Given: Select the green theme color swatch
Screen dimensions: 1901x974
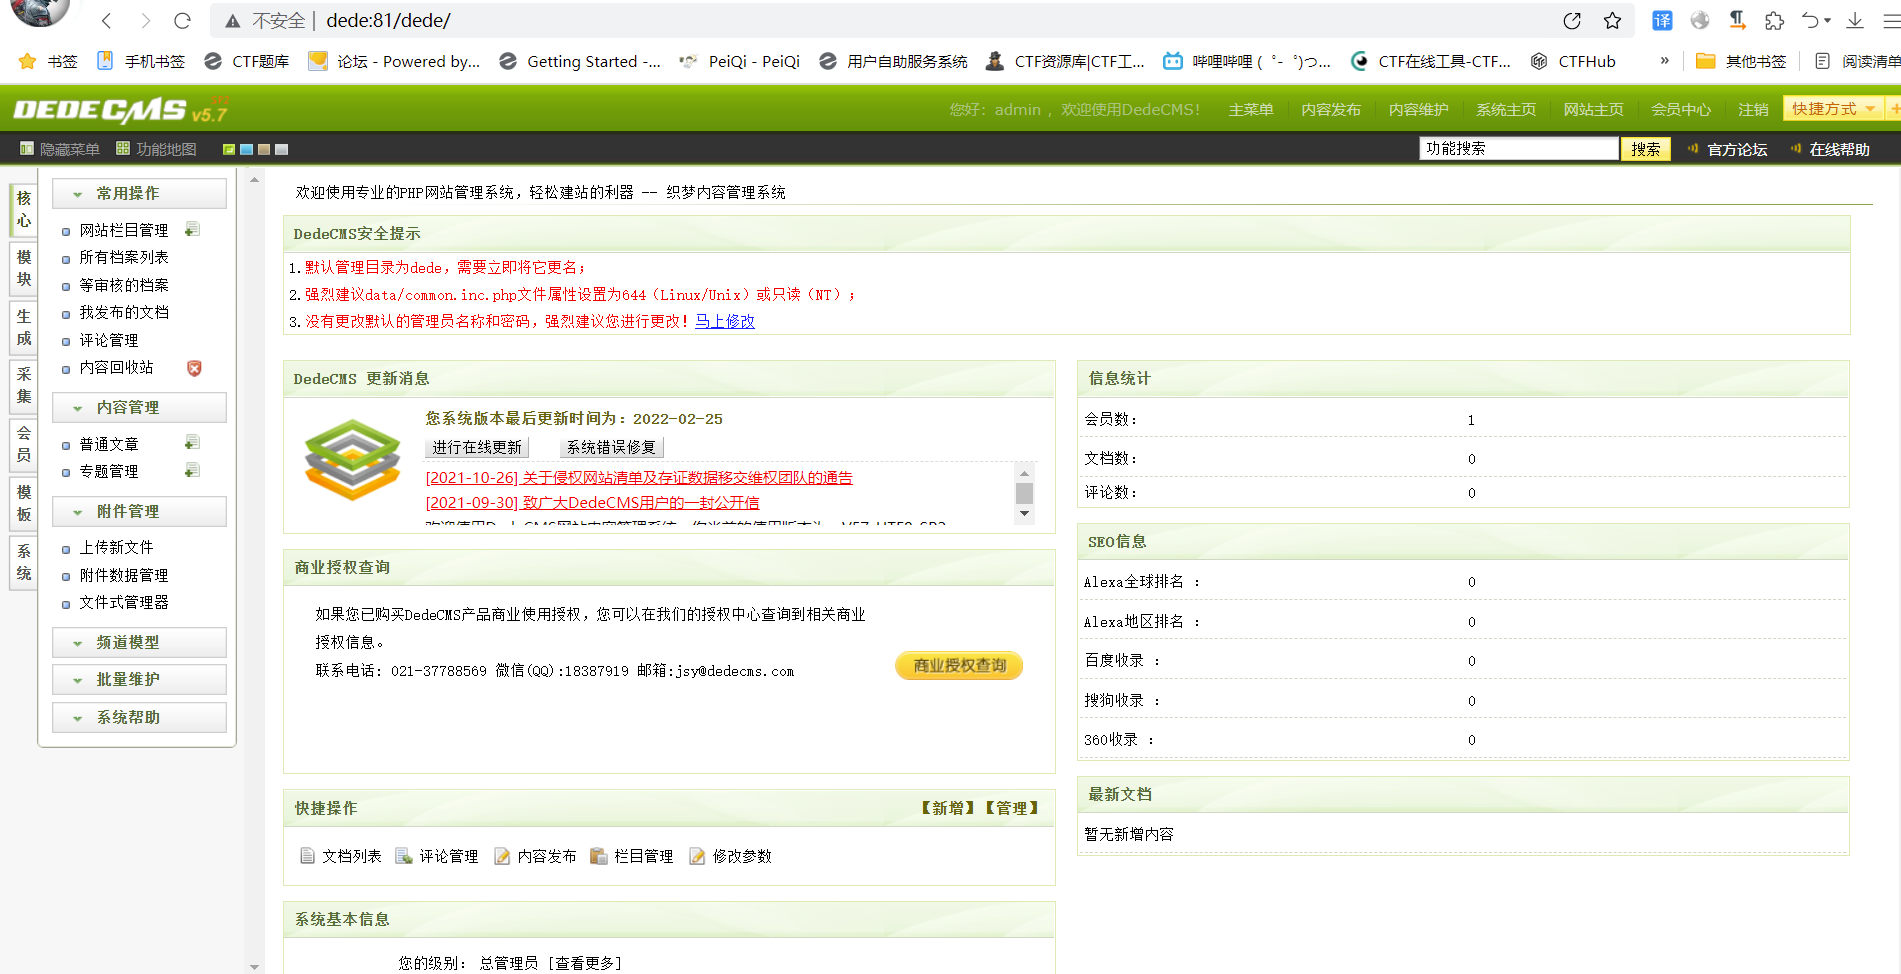Looking at the screenshot, I should click(229, 149).
